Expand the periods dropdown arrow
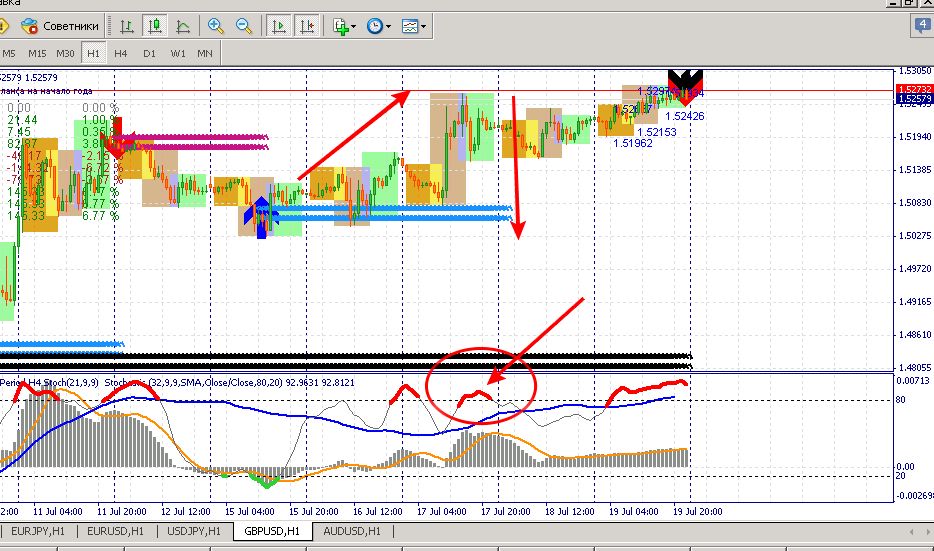Image resolution: width=934 pixels, height=551 pixels. coord(388,27)
